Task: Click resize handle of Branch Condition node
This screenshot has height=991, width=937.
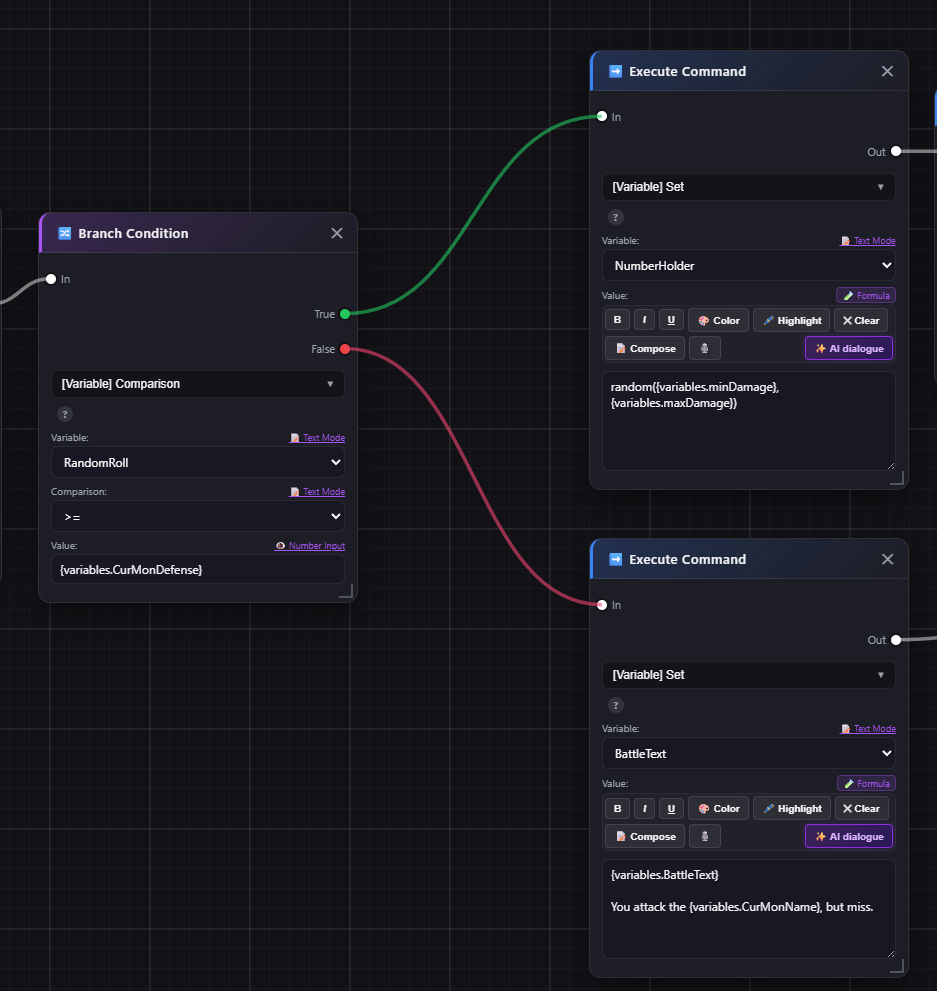Action: pos(346,592)
